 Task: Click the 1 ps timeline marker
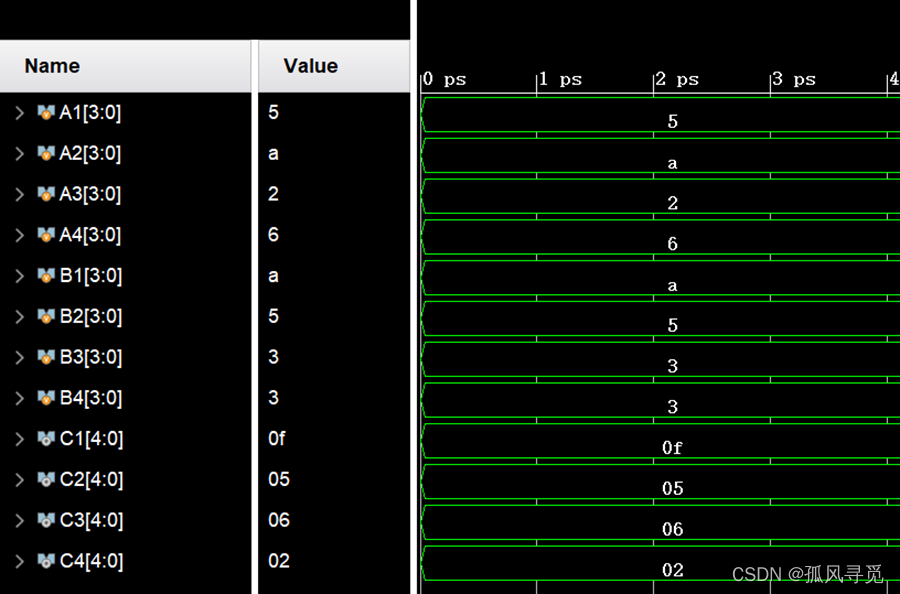[560, 79]
